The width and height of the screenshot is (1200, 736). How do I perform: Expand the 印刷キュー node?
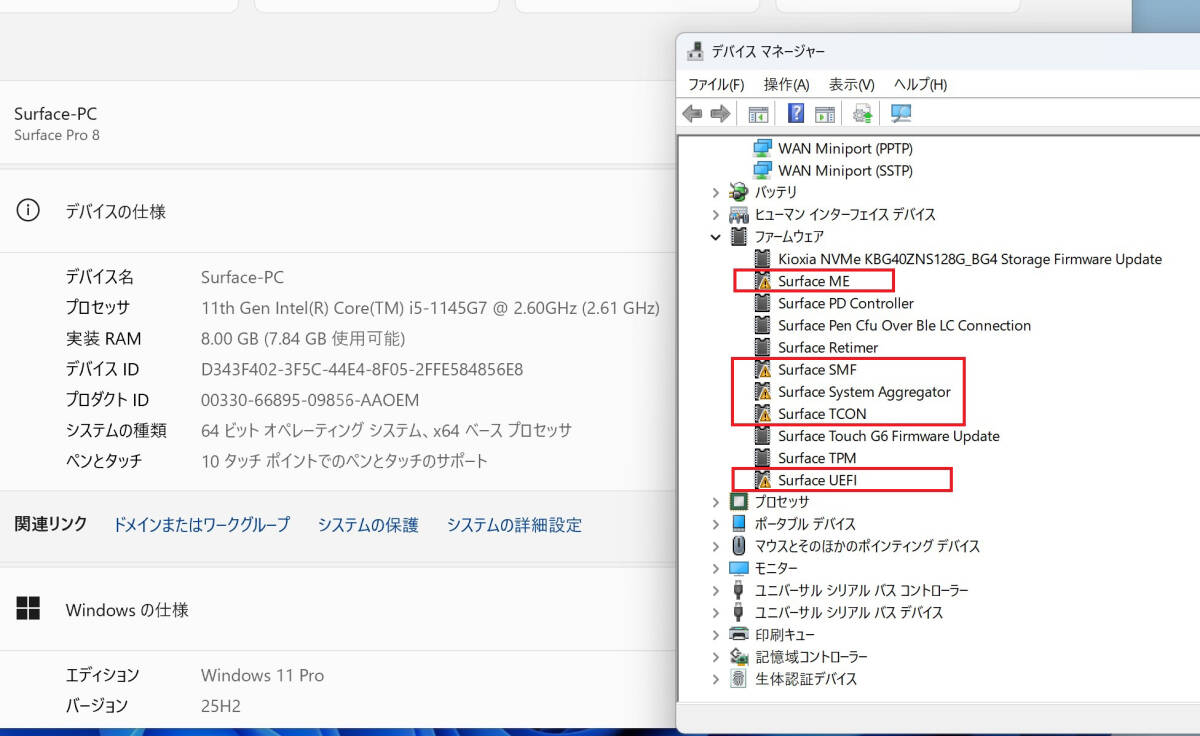click(715, 634)
